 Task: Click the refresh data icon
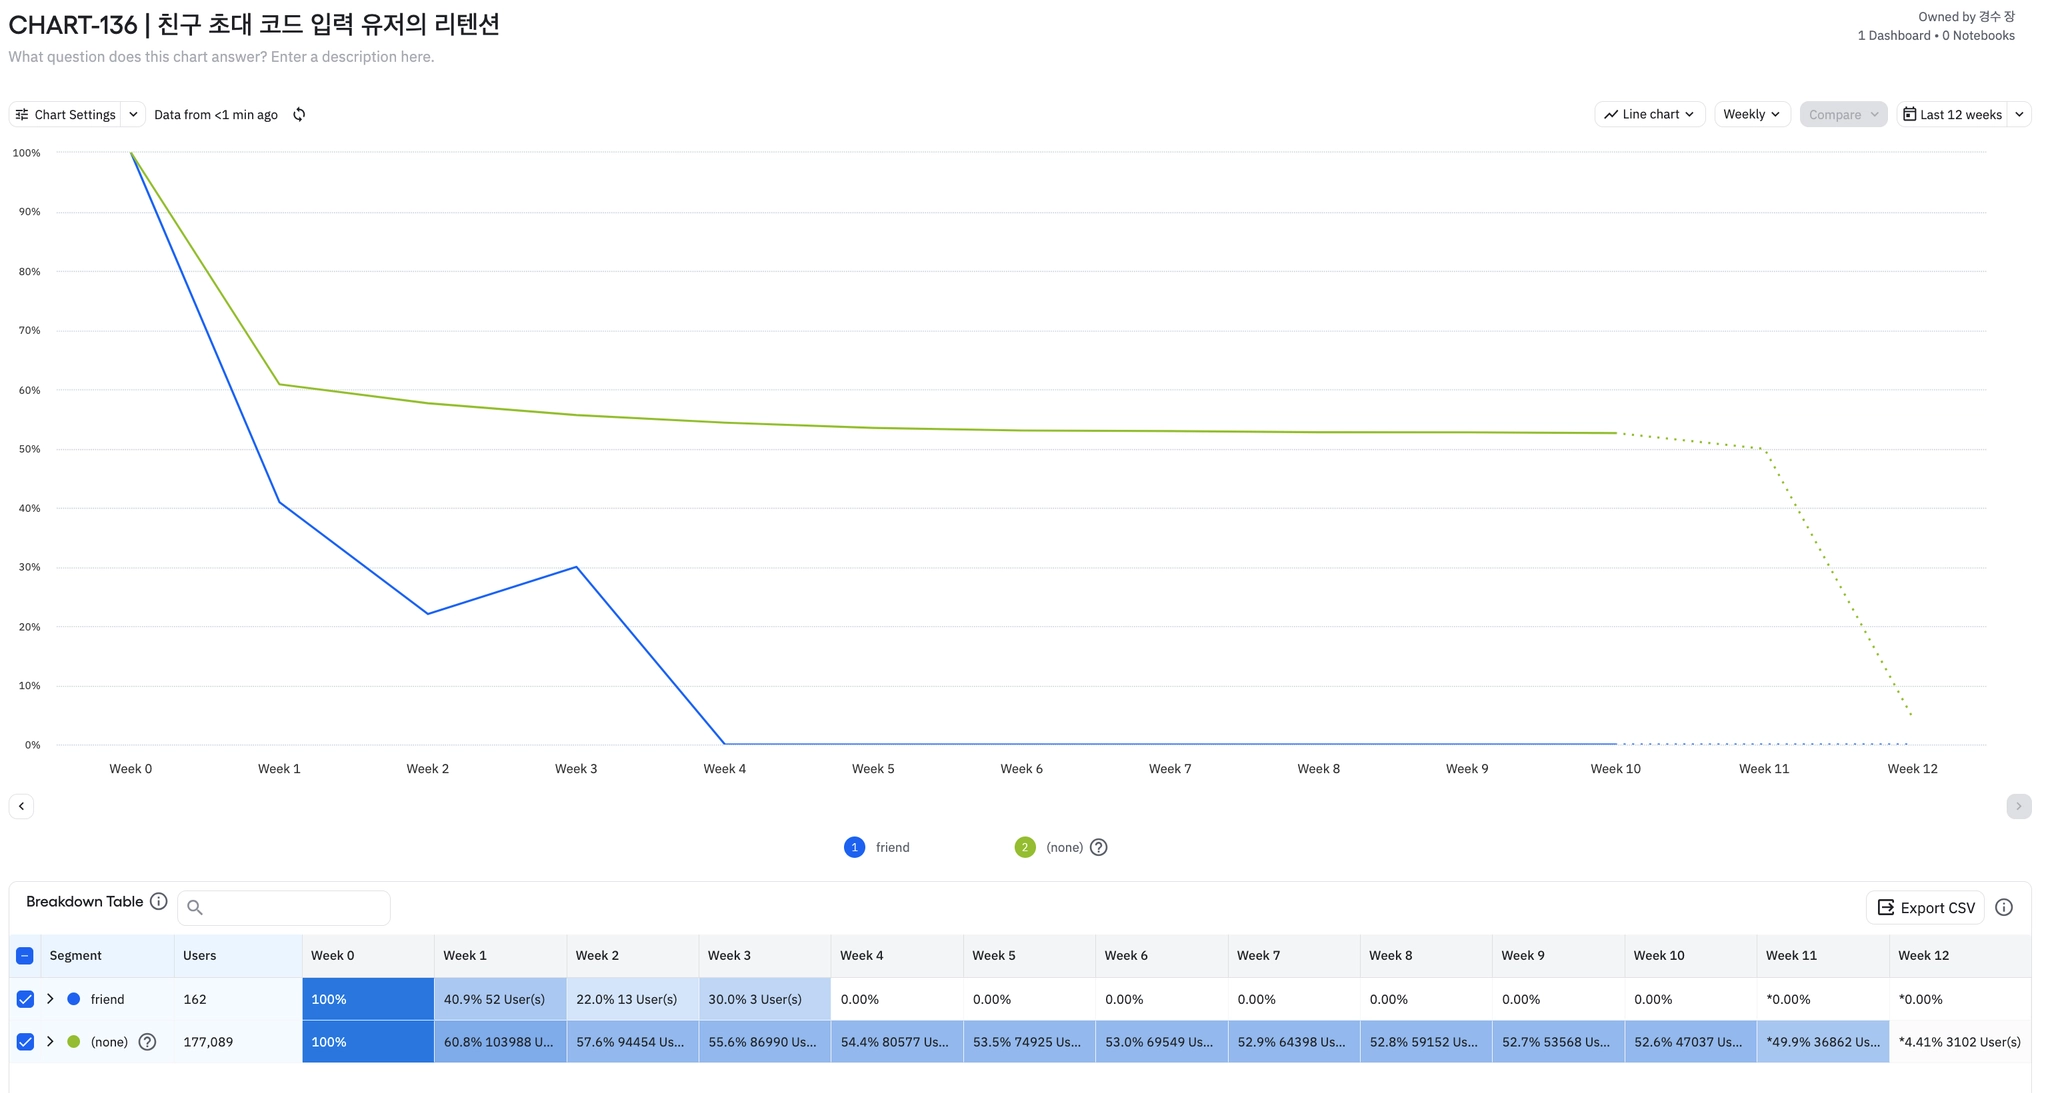299,115
